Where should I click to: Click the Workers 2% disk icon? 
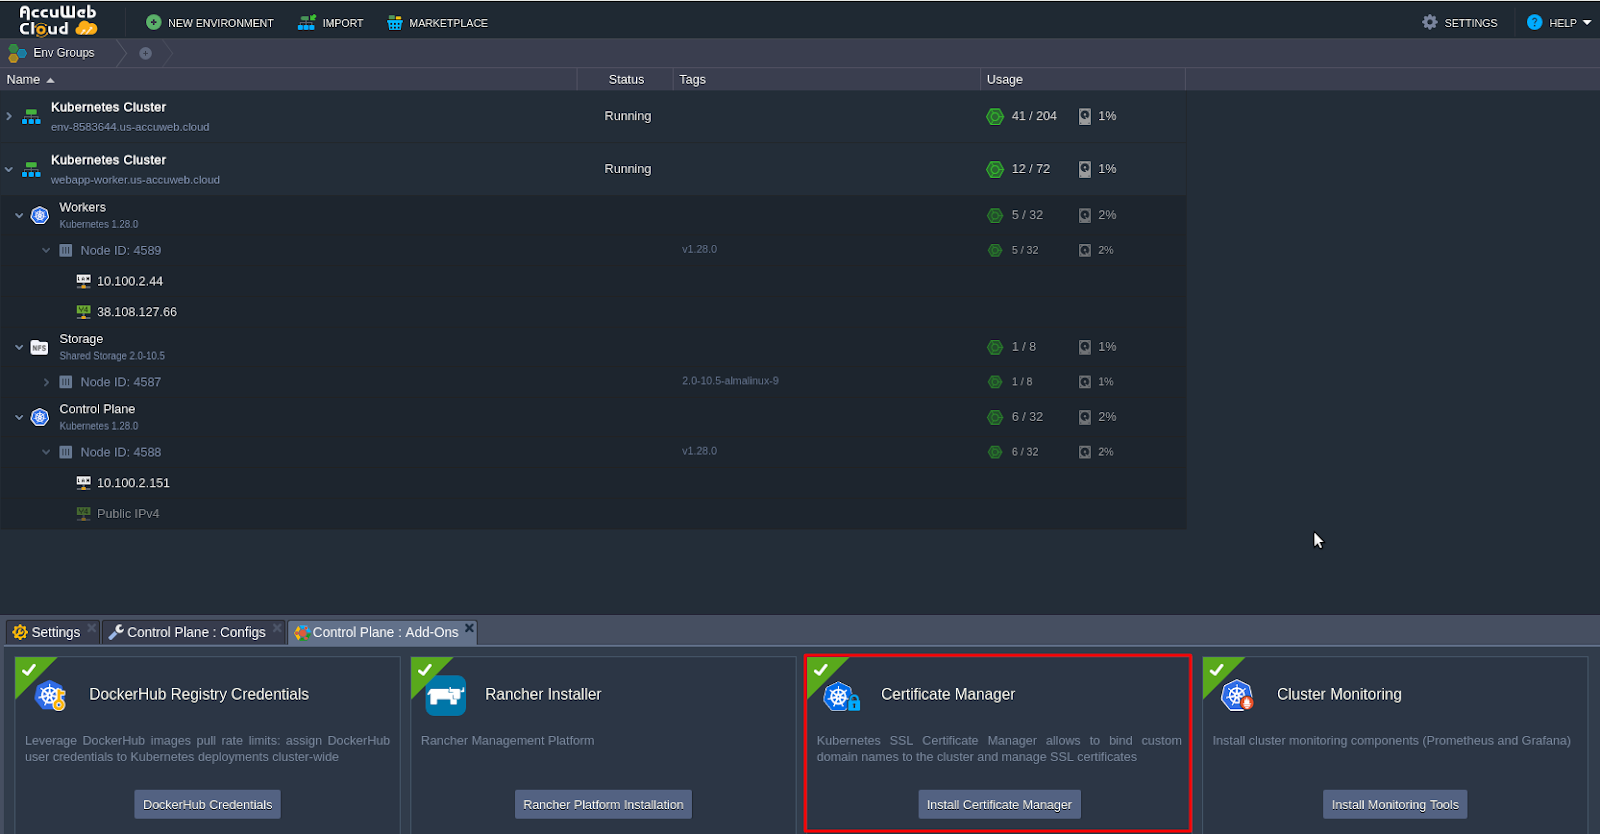1085,215
